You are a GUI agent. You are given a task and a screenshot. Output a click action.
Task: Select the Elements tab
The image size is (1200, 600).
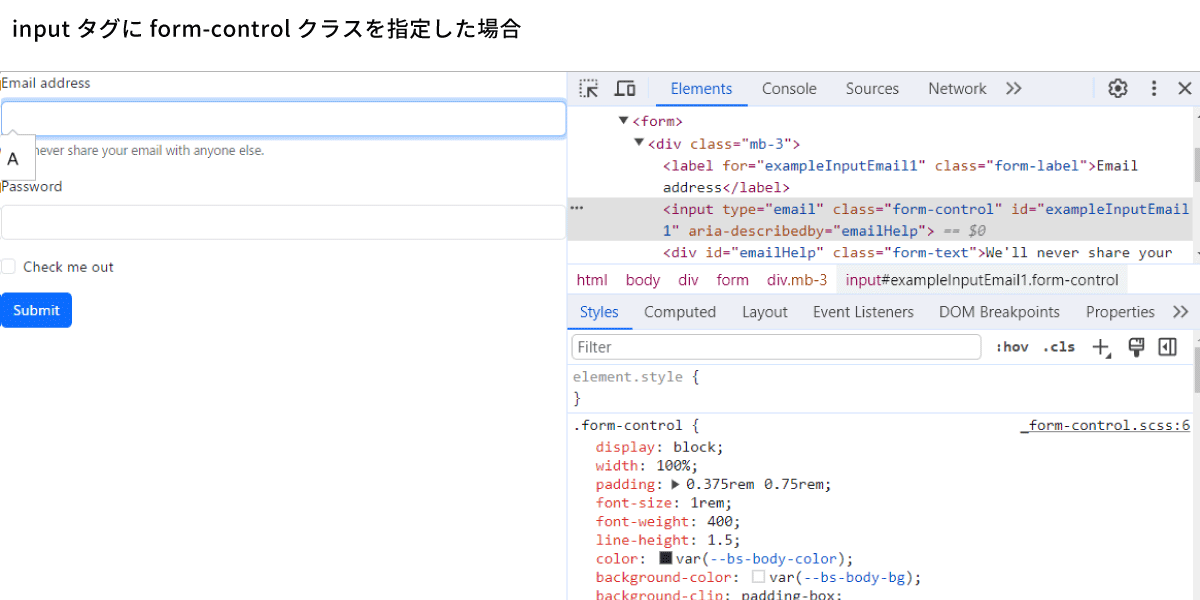click(x=701, y=89)
